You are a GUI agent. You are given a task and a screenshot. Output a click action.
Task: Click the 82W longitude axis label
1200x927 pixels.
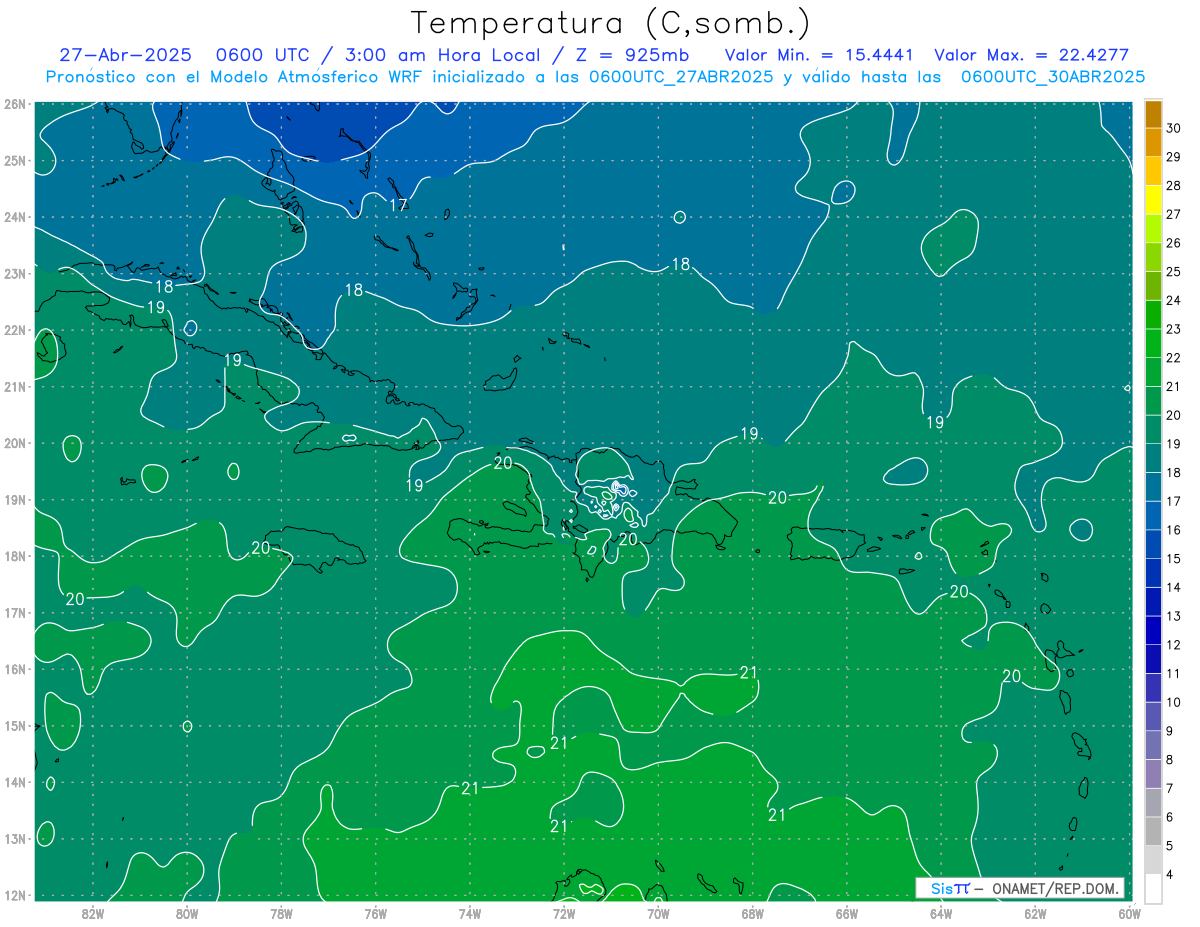92,912
